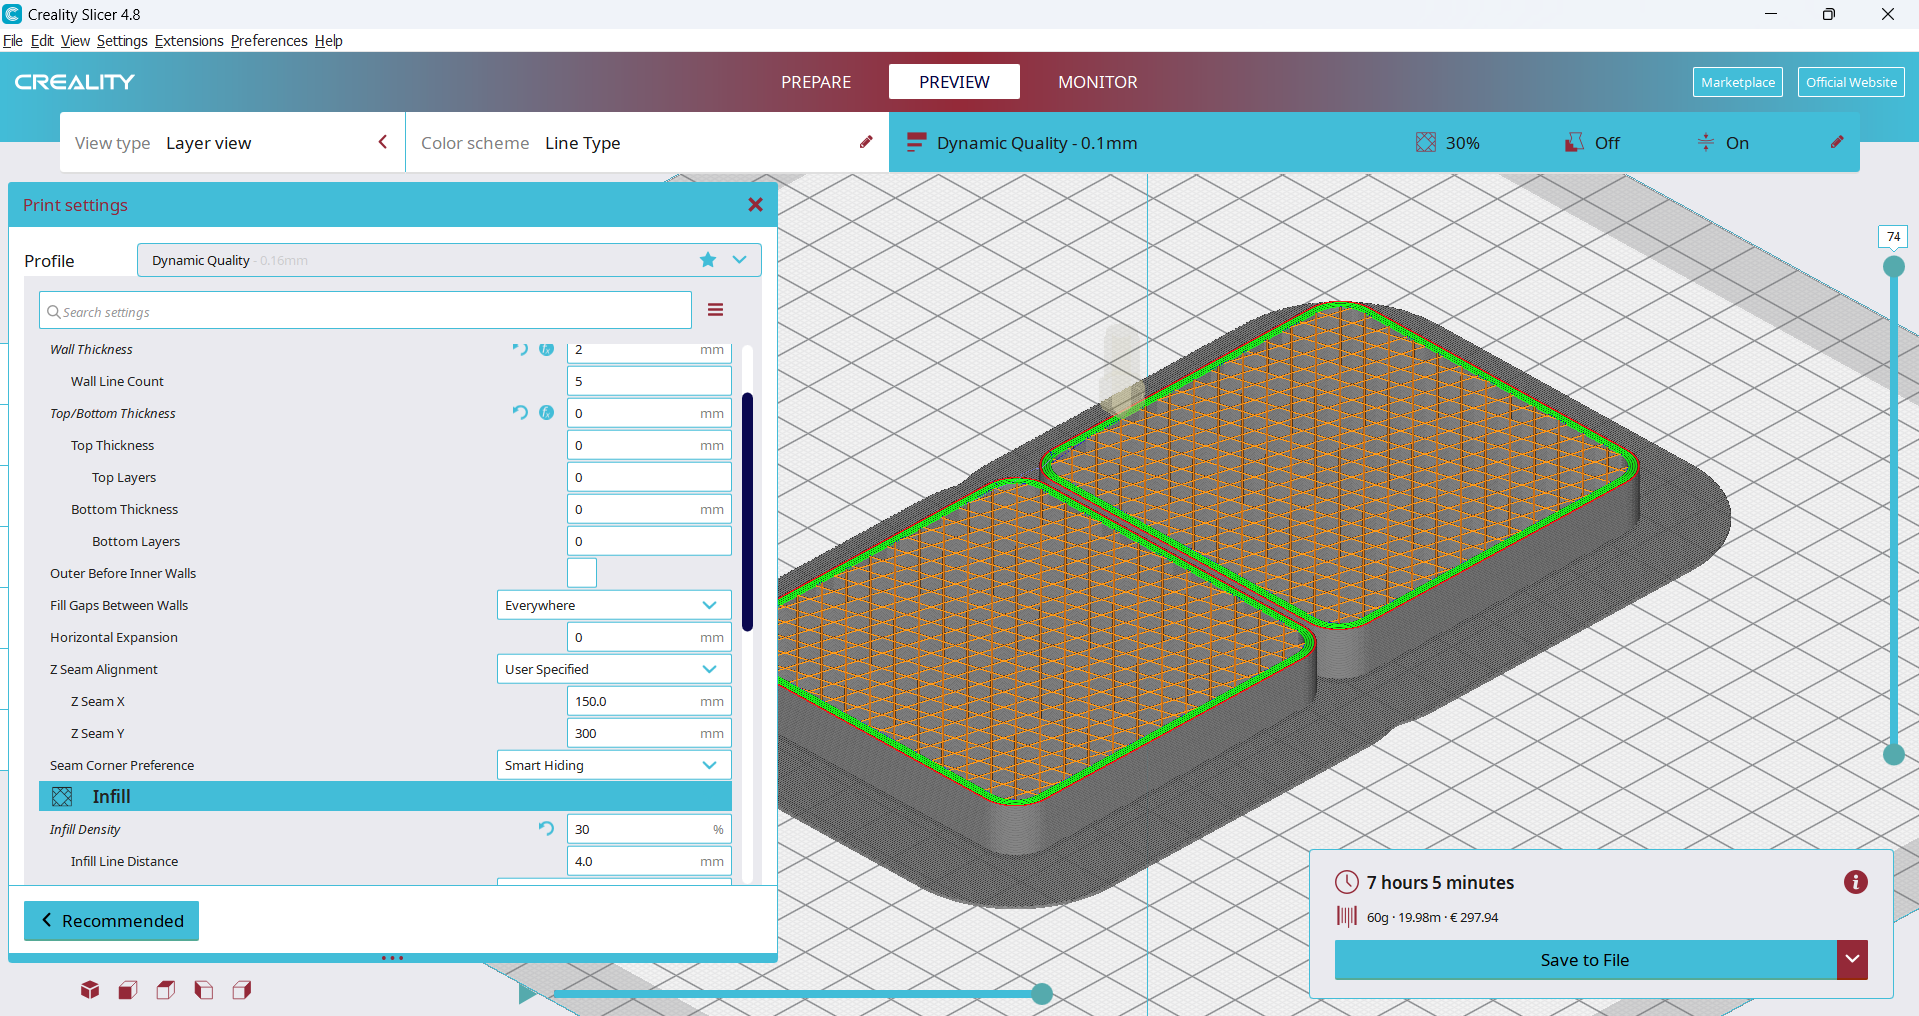Open Save to File options arrow
Image resolution: width=1919 pixels, height=1016 pixels.
pyautogui.click(x=1852, y=960)
